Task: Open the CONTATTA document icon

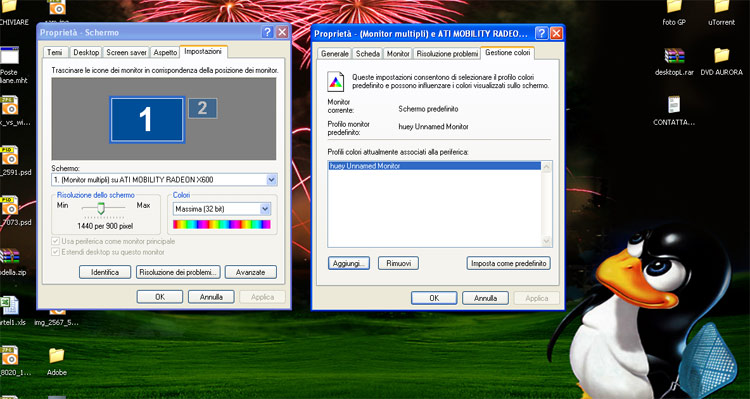Action: (674, 105)
